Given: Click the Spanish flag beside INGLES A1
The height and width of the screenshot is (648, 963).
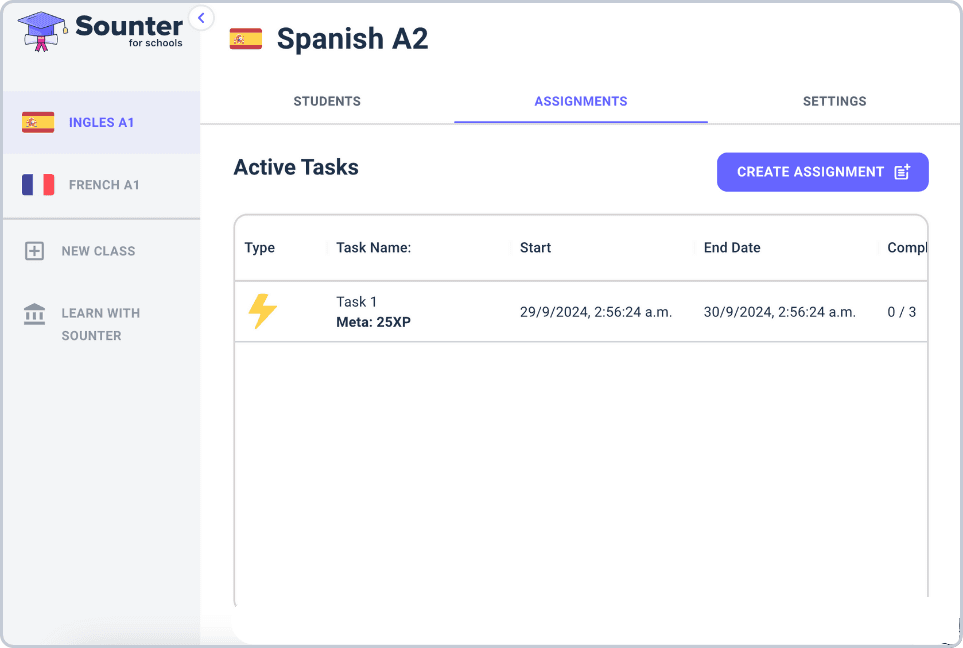Looking at the screenshot, I should tap(38, 123).
